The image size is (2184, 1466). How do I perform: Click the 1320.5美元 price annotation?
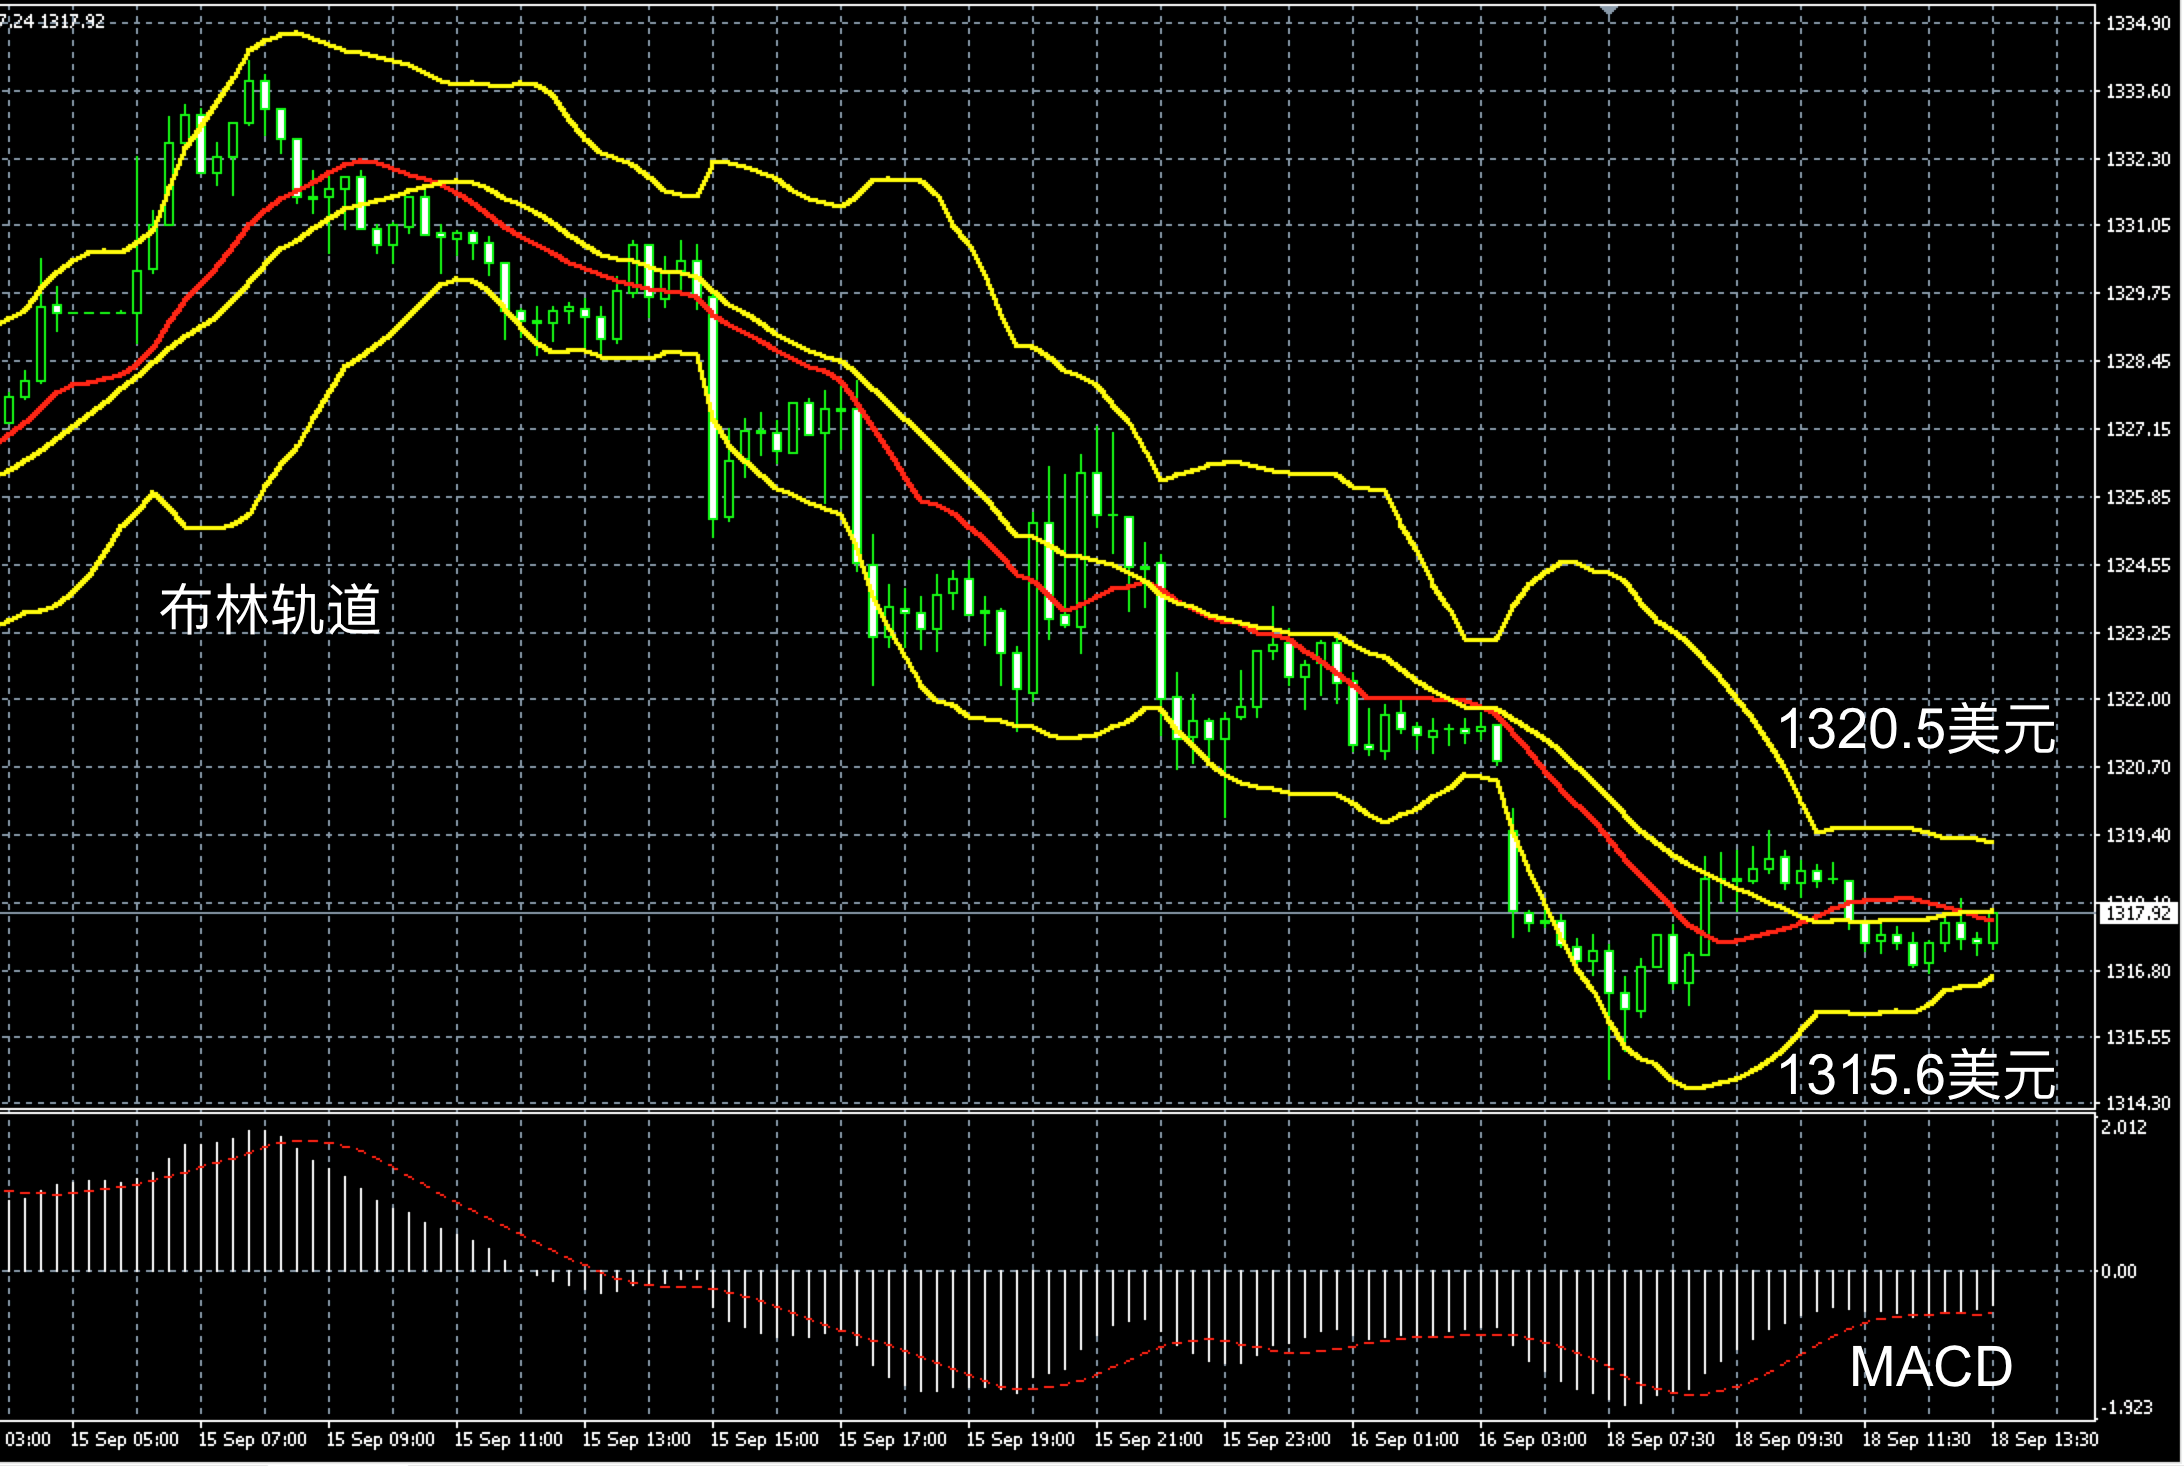tap(1917, 729)
